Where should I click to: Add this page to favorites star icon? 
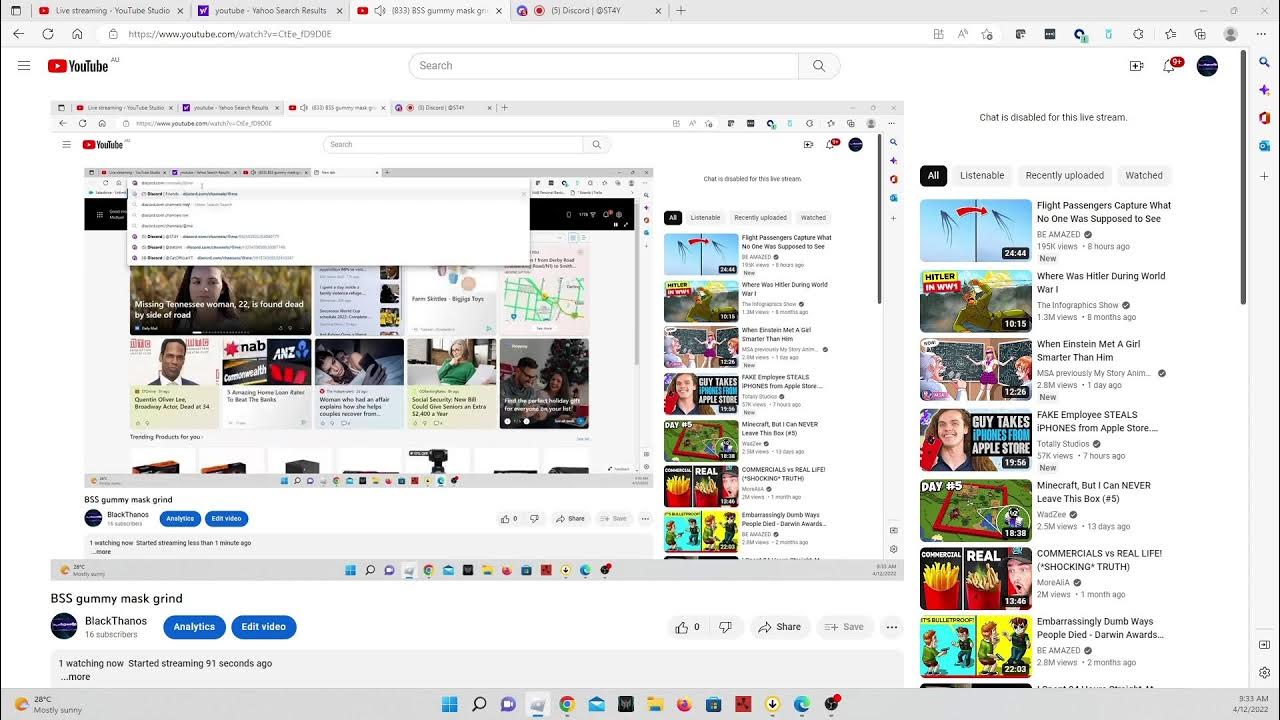987,34
